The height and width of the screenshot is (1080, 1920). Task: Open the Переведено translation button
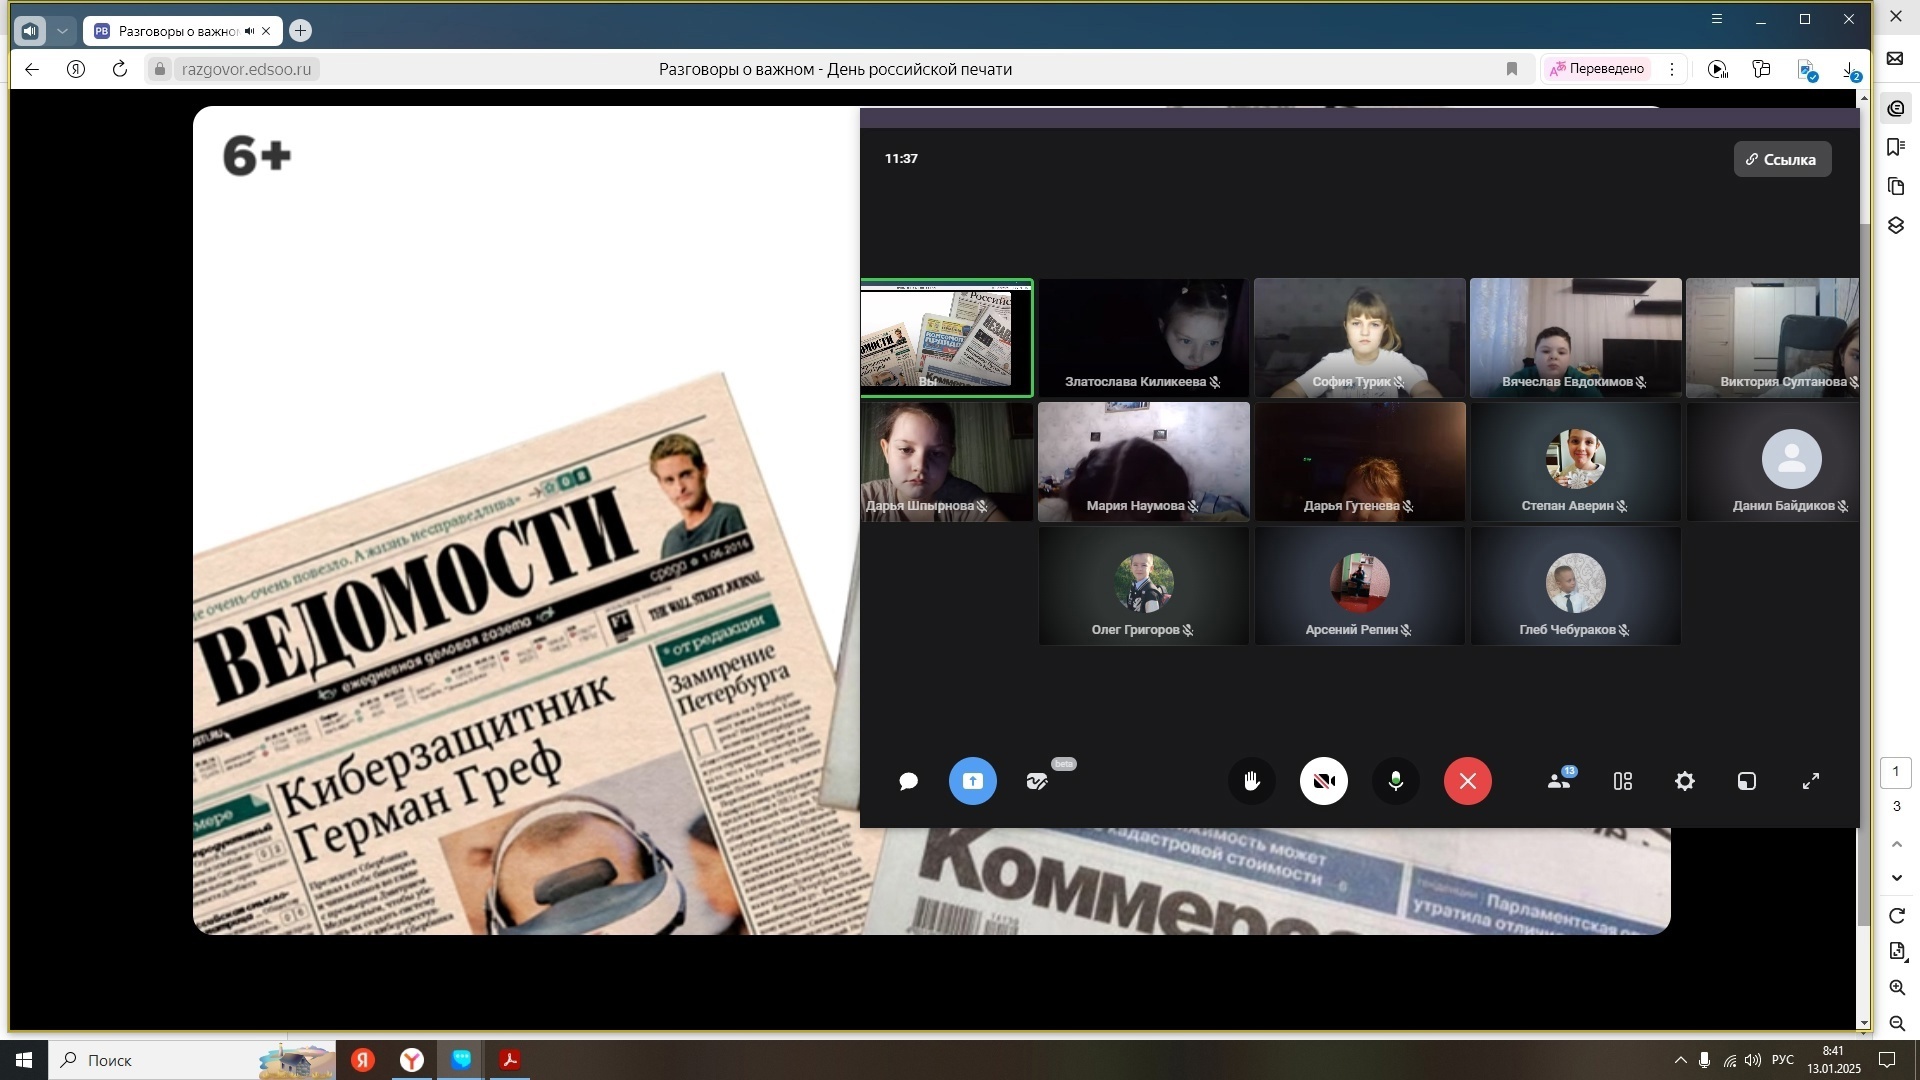tap(1597, 69)
